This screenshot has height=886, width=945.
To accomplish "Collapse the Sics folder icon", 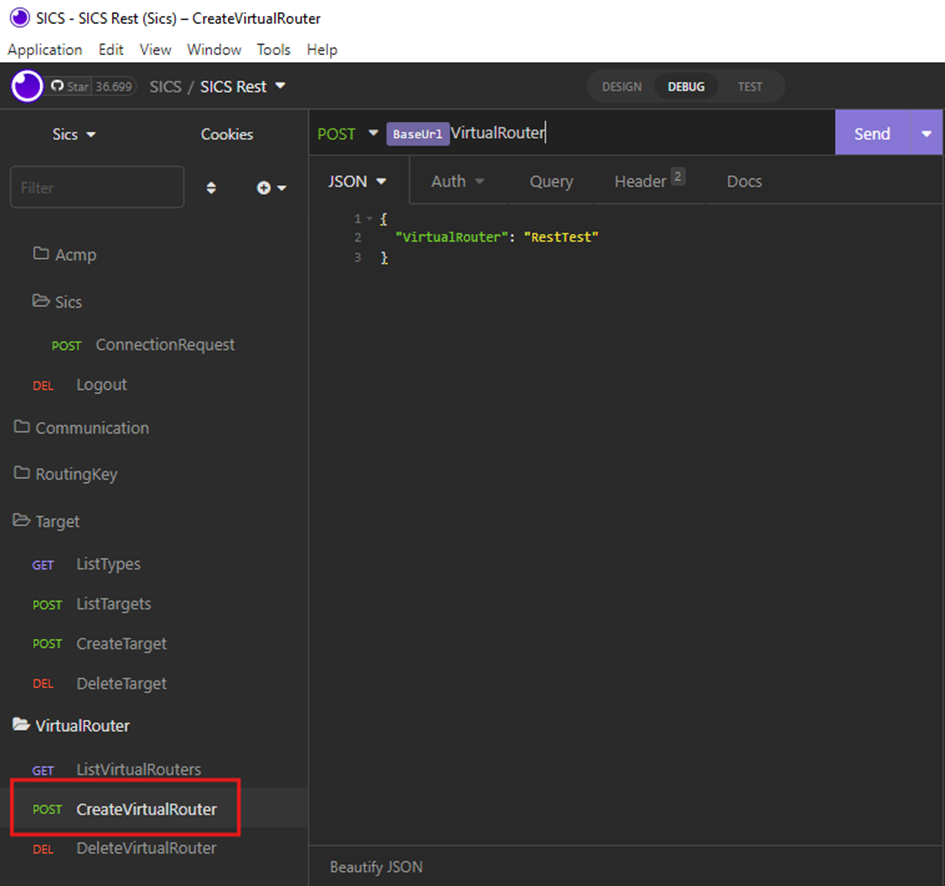I will (41, 301).
